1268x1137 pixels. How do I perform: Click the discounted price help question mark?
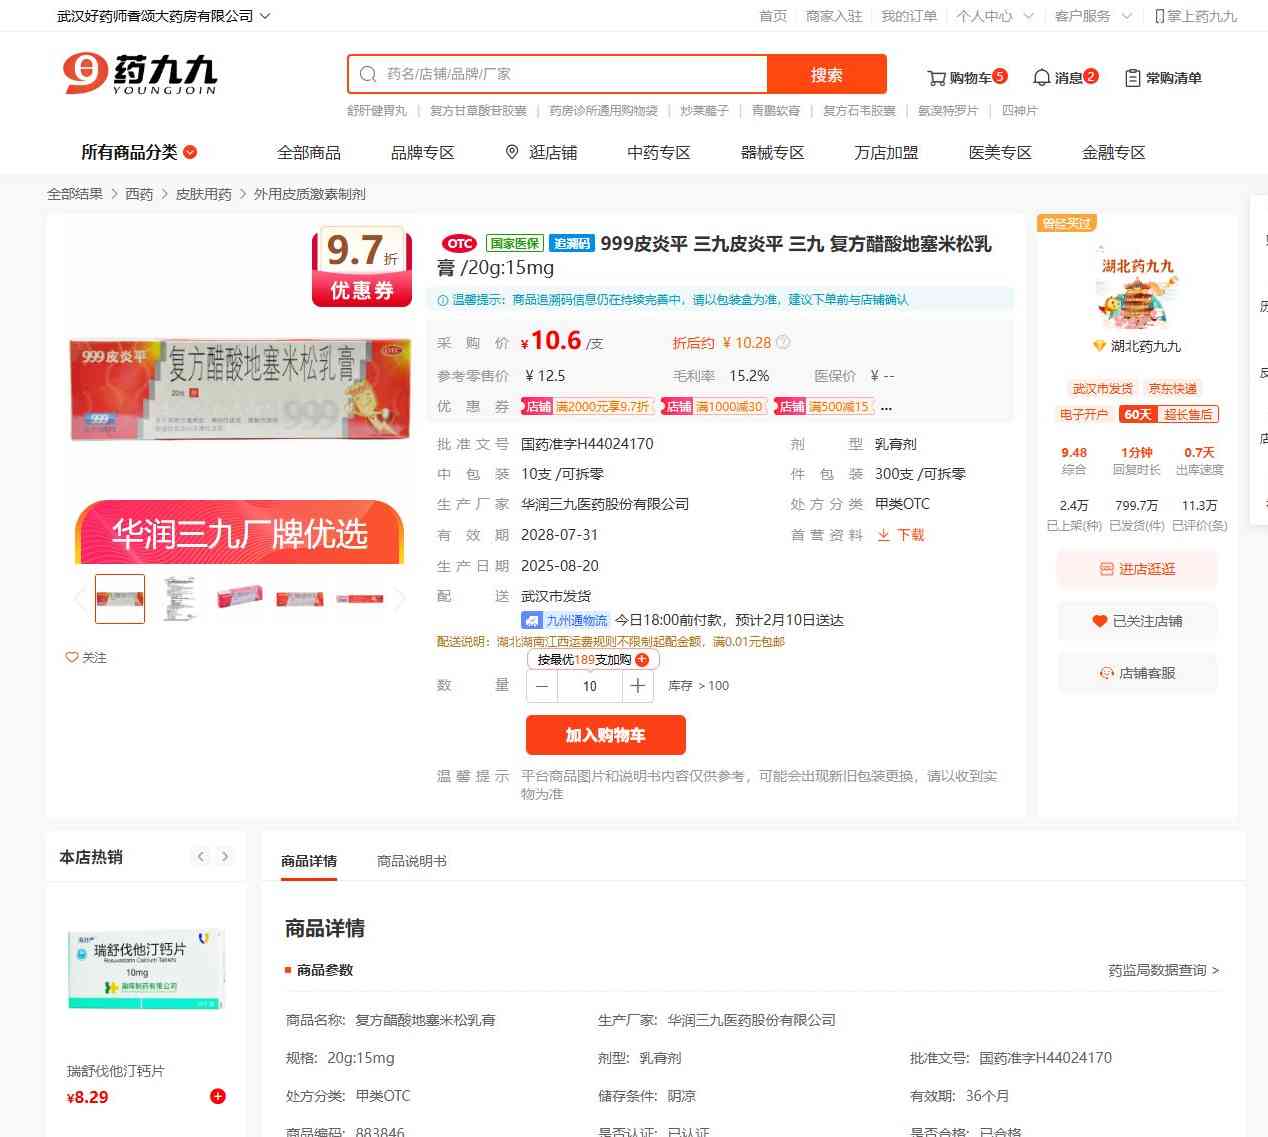783,342
